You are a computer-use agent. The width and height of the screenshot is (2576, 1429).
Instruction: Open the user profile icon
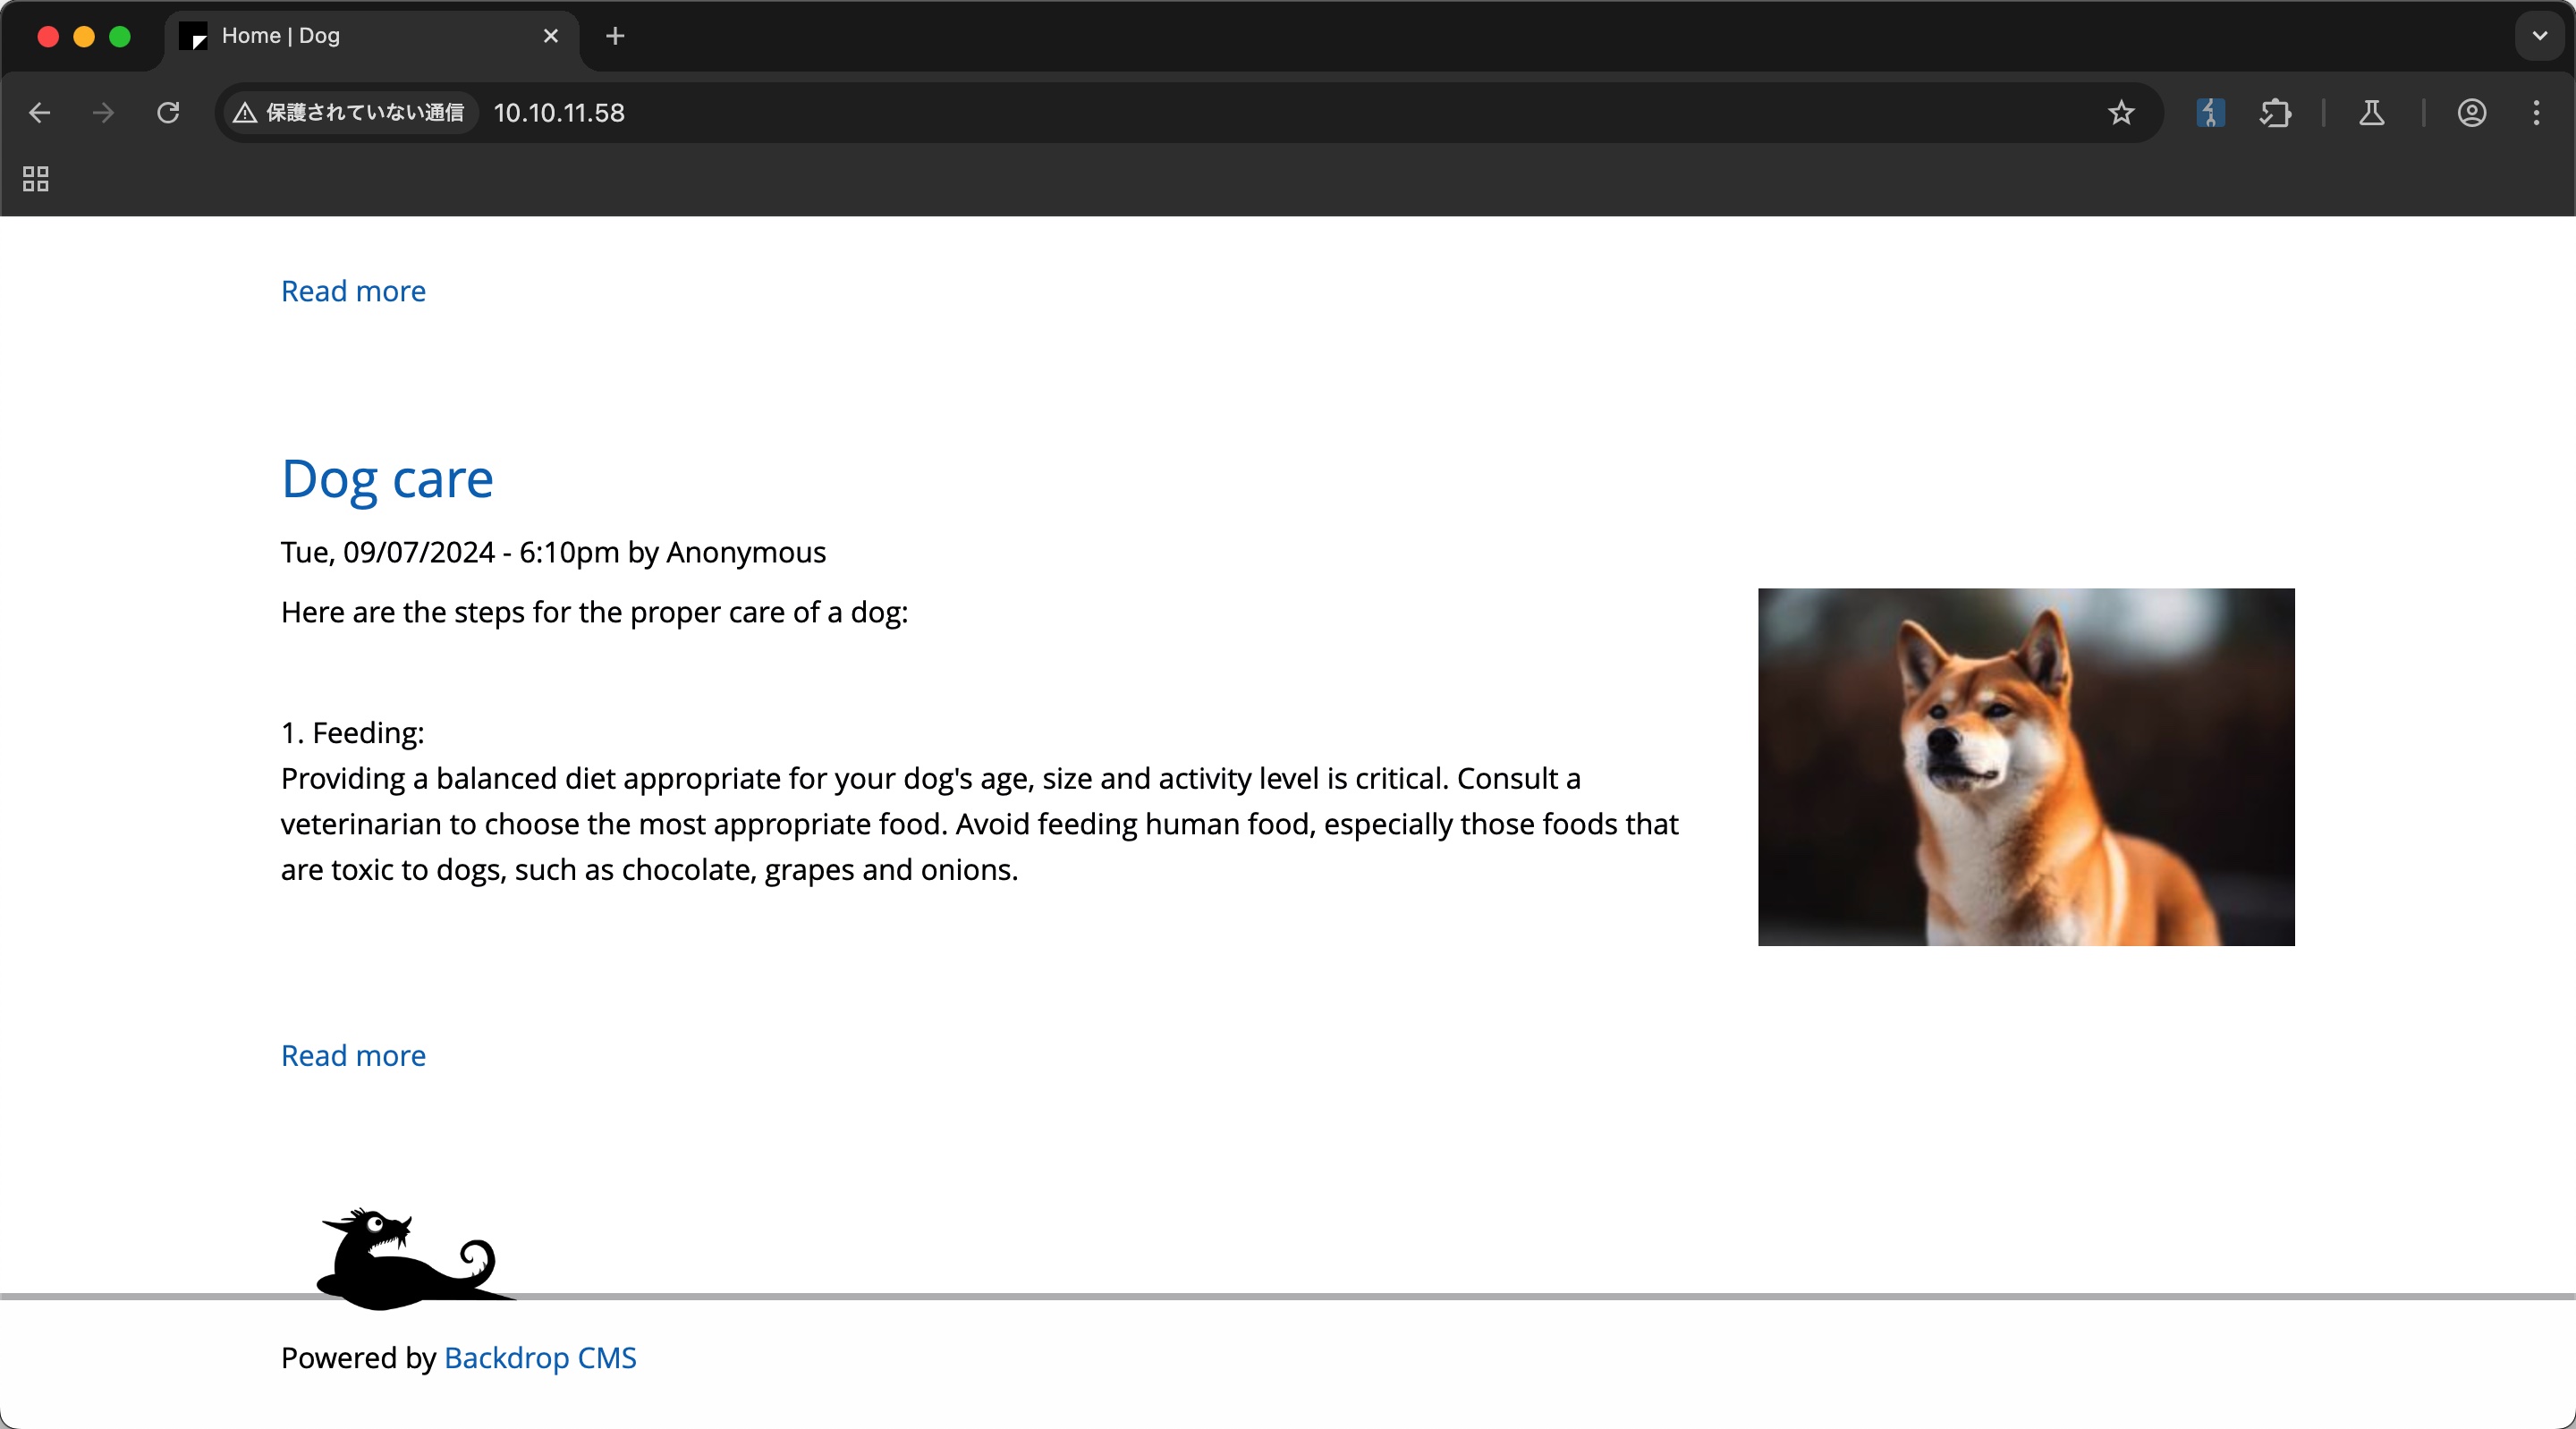(x=2471, y=113)
